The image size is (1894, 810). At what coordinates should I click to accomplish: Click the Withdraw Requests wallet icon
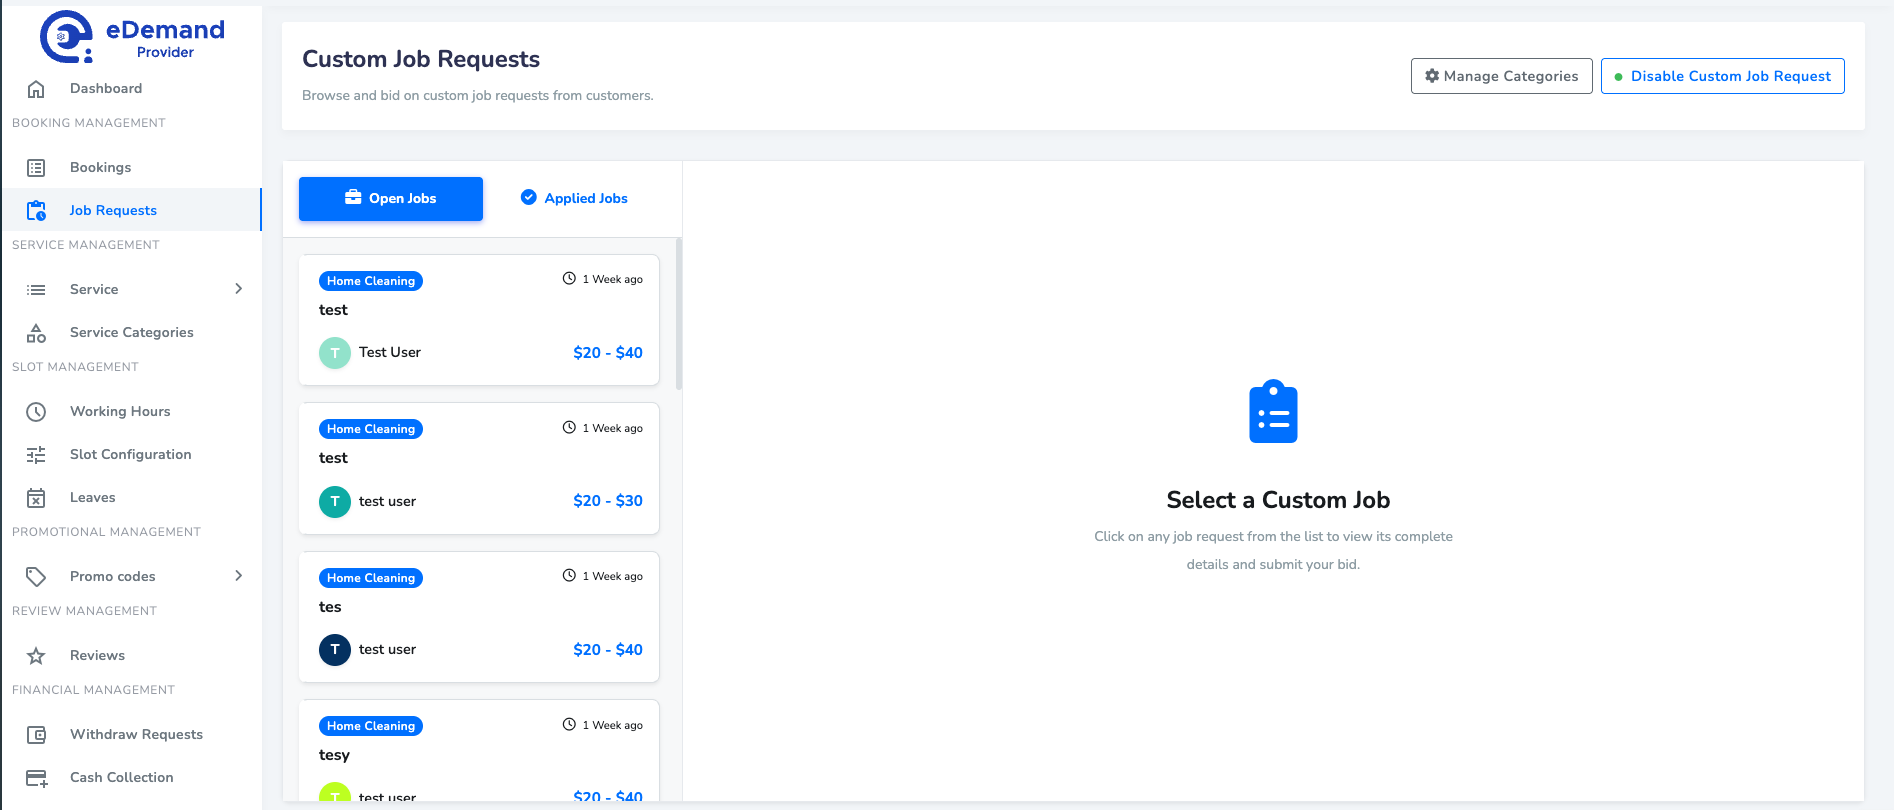(36, 735)
